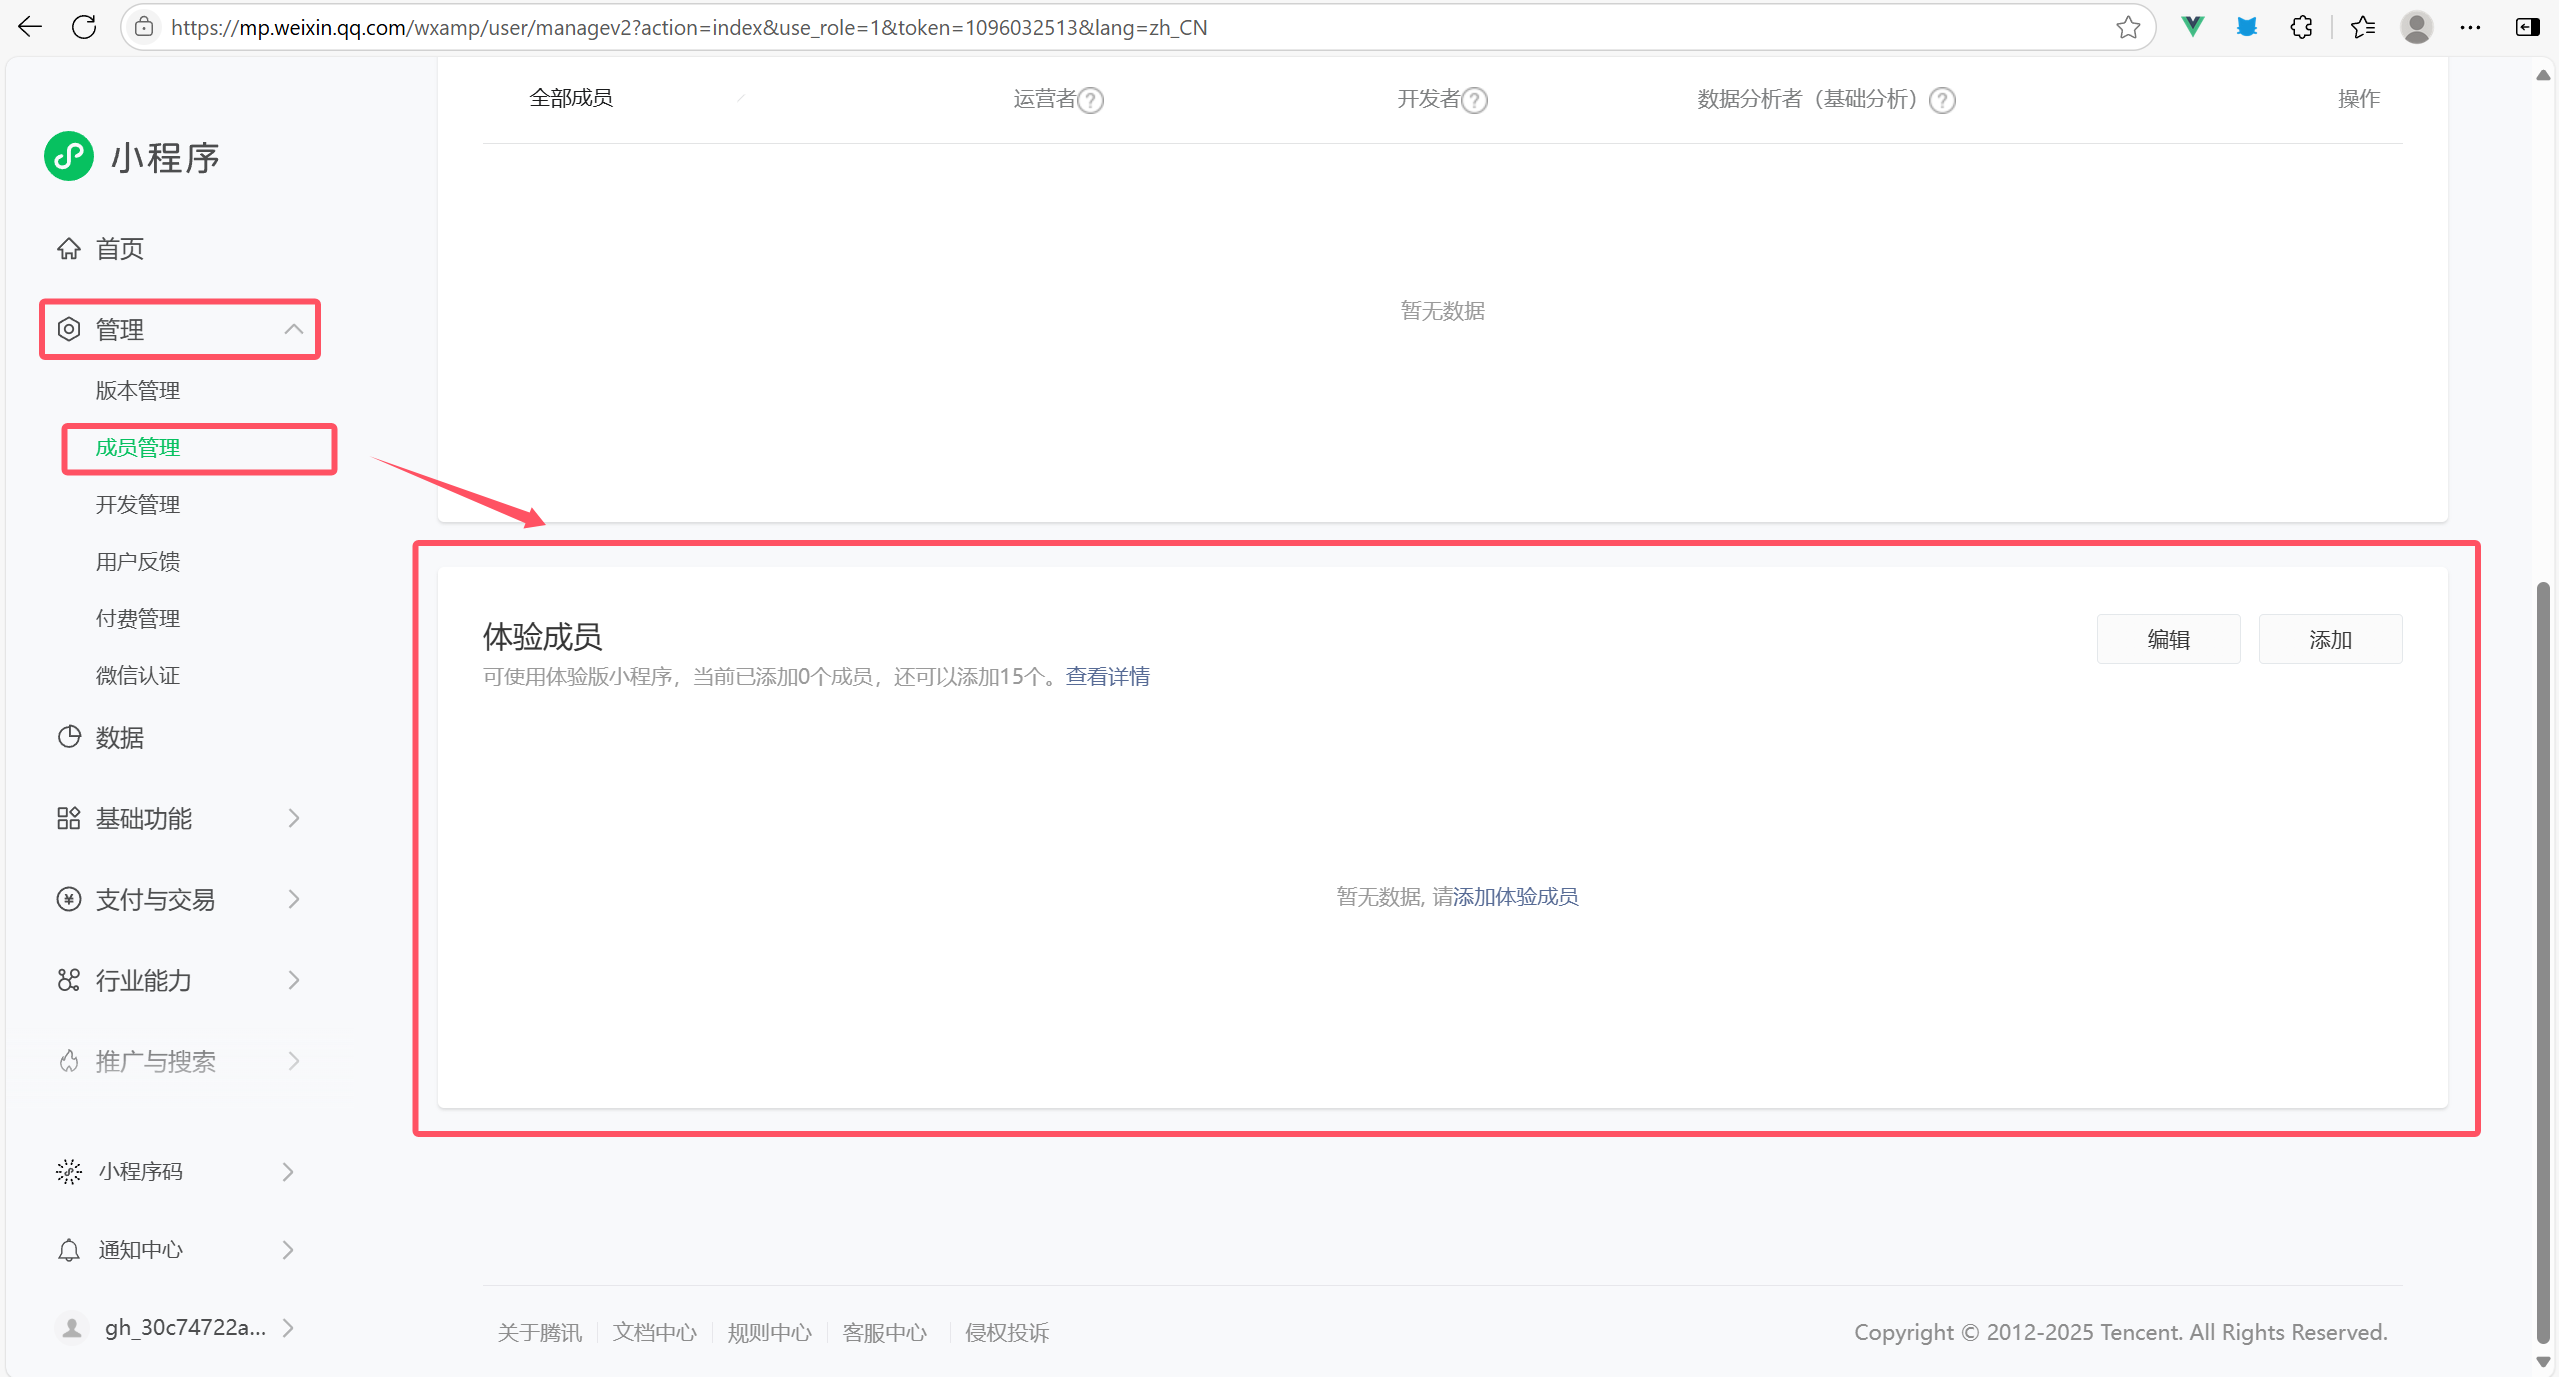Open the browser extensions puzzle icon
Viewport: 2559px width, 1377px height.
2301,27
